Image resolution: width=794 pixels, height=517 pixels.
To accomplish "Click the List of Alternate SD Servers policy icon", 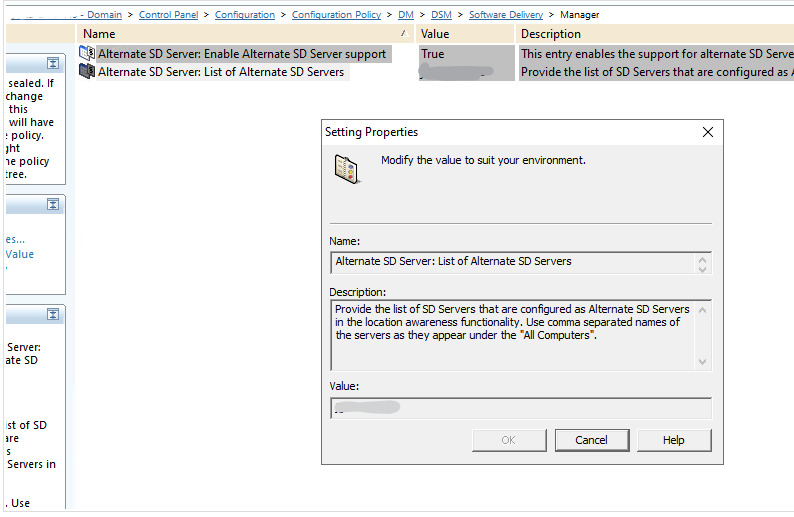I will (x=87, y=72).
